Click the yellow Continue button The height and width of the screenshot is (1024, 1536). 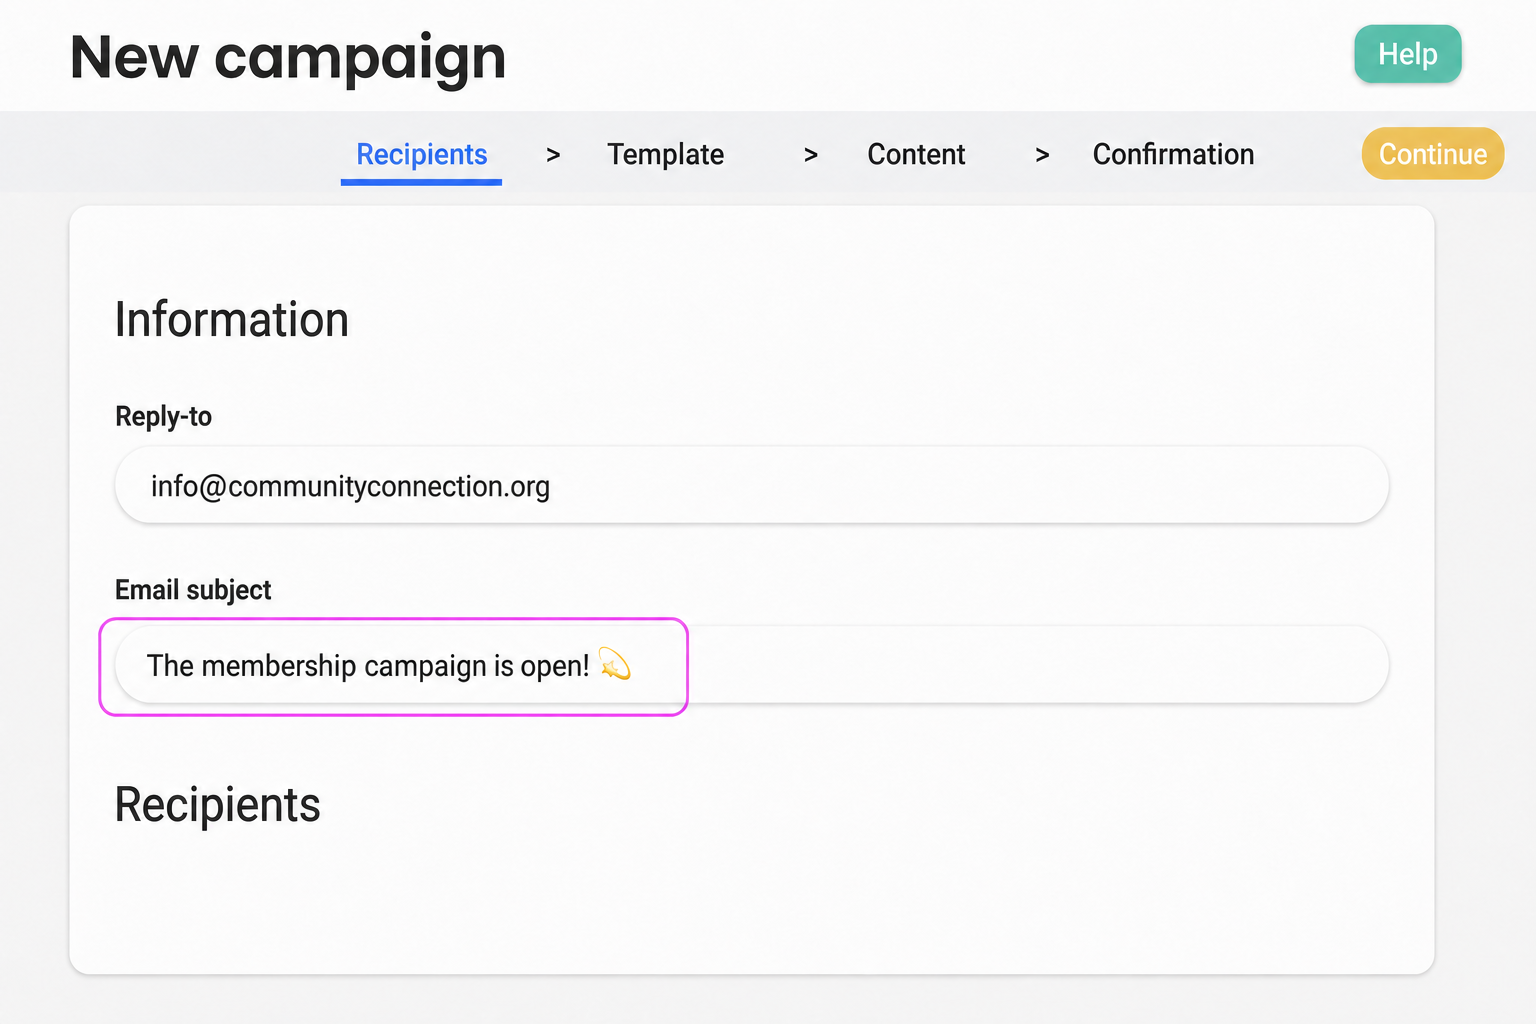1432,154
